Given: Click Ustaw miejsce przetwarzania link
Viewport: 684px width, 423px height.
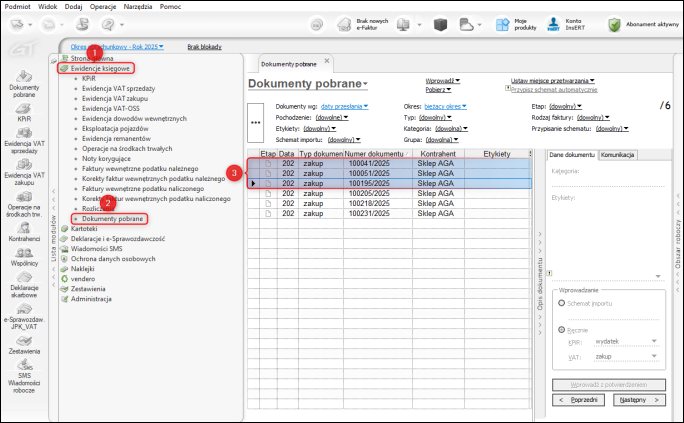Looking at the screenshot, I should pos(552,81).
